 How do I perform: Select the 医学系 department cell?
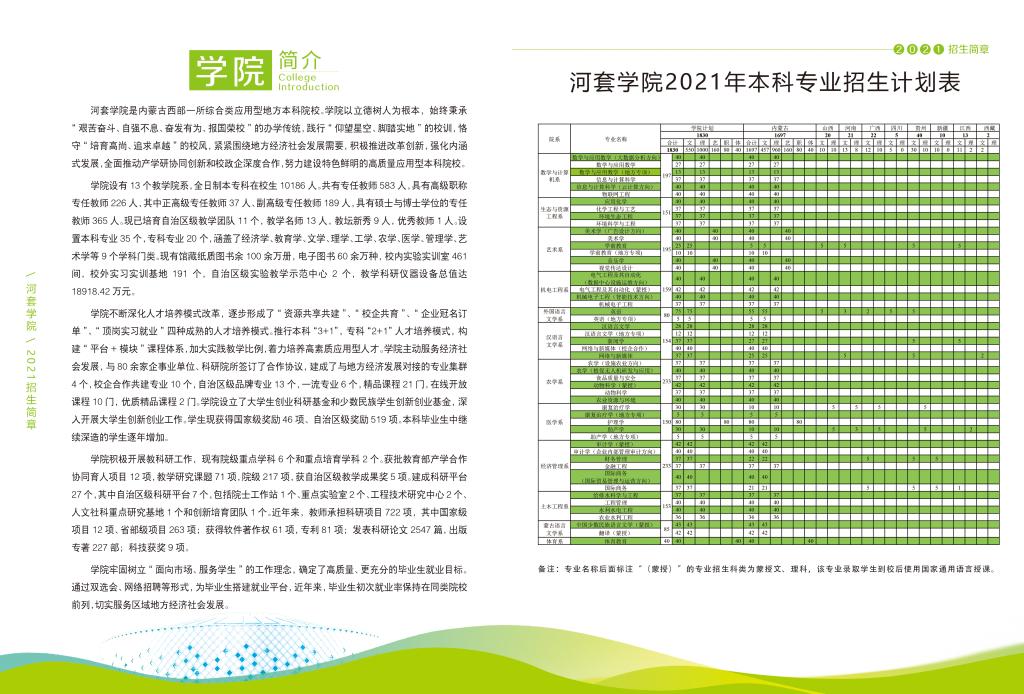coord(554,422)
